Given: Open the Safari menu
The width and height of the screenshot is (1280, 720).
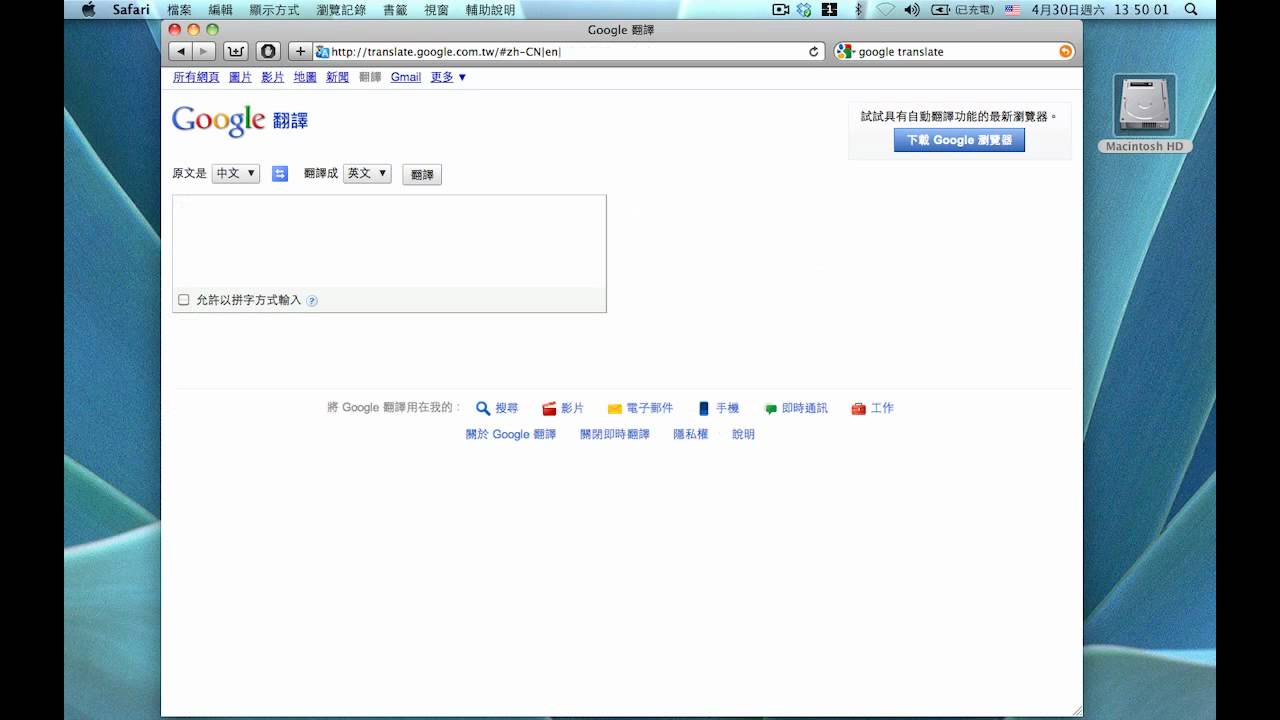Looking at the screenshot, I should coord(131,9).
